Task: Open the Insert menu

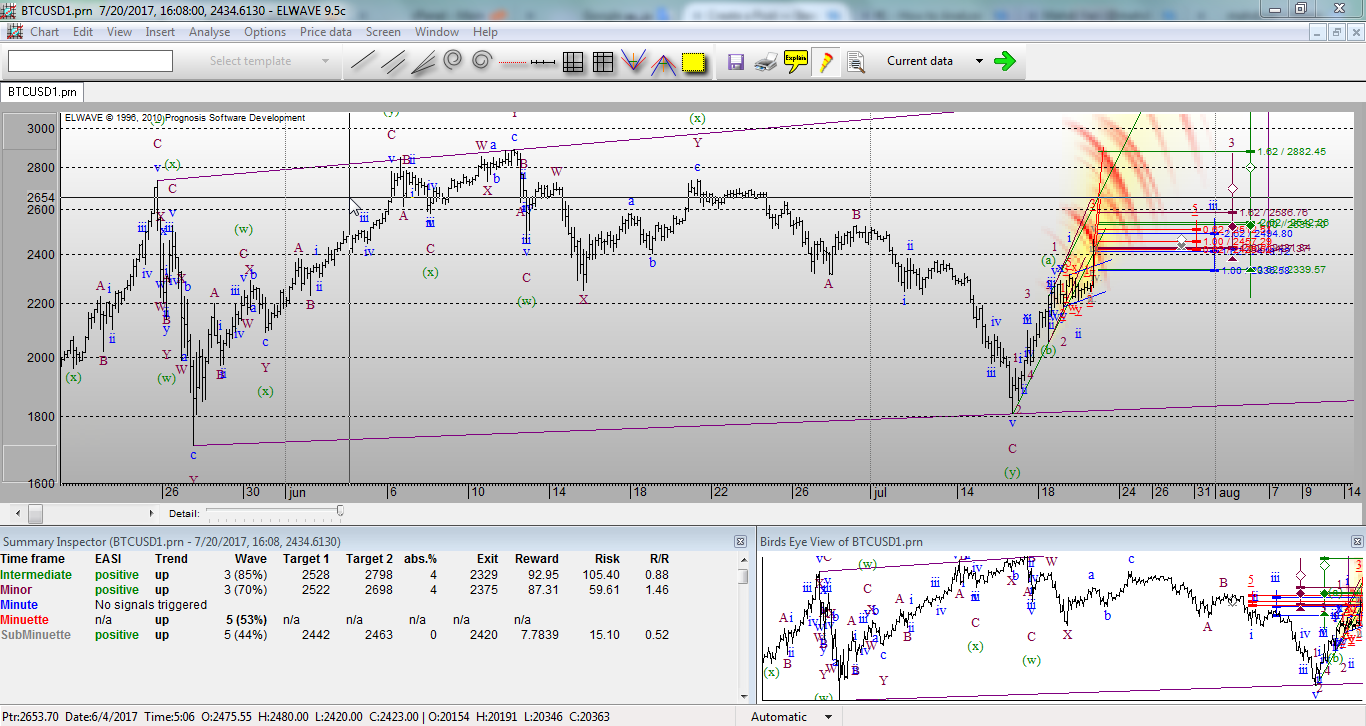Action: point(160,31)
